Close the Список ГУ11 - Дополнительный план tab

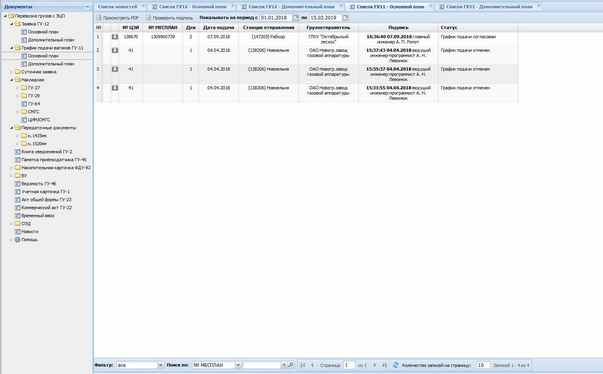pyautogui.click(x=539, y=5)
